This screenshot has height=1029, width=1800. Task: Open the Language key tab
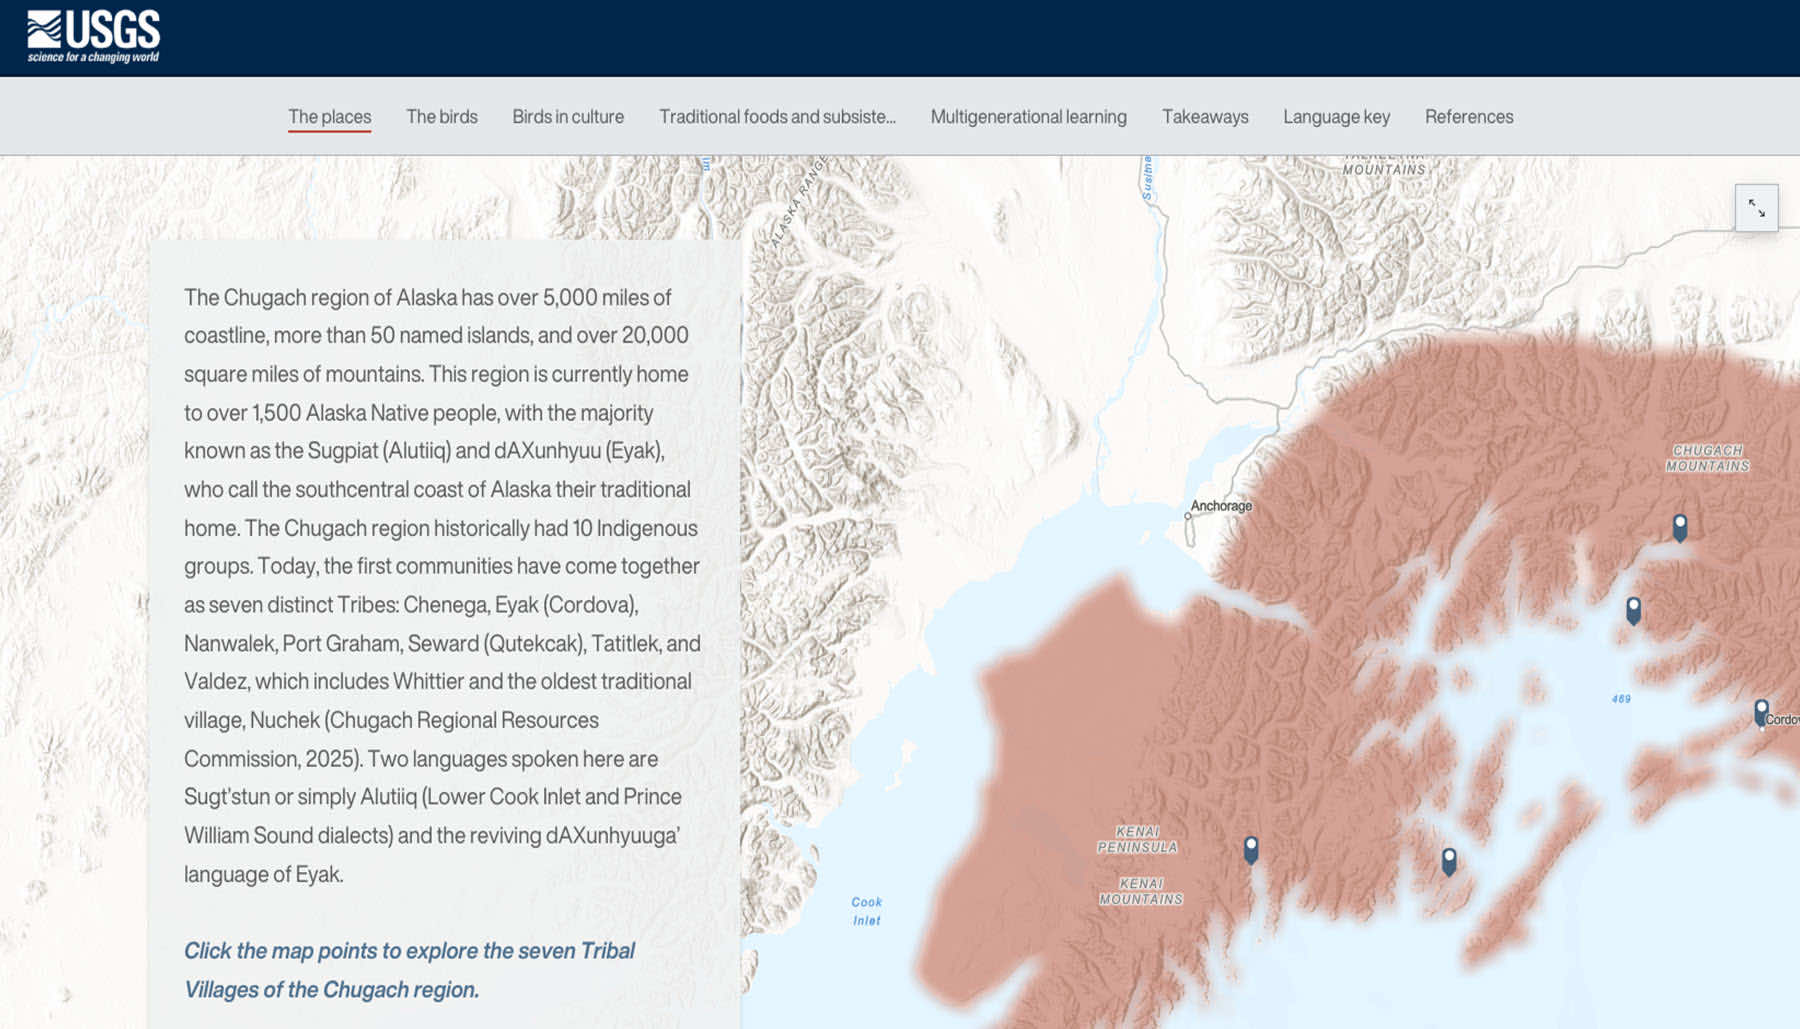tap(1336, 117)
